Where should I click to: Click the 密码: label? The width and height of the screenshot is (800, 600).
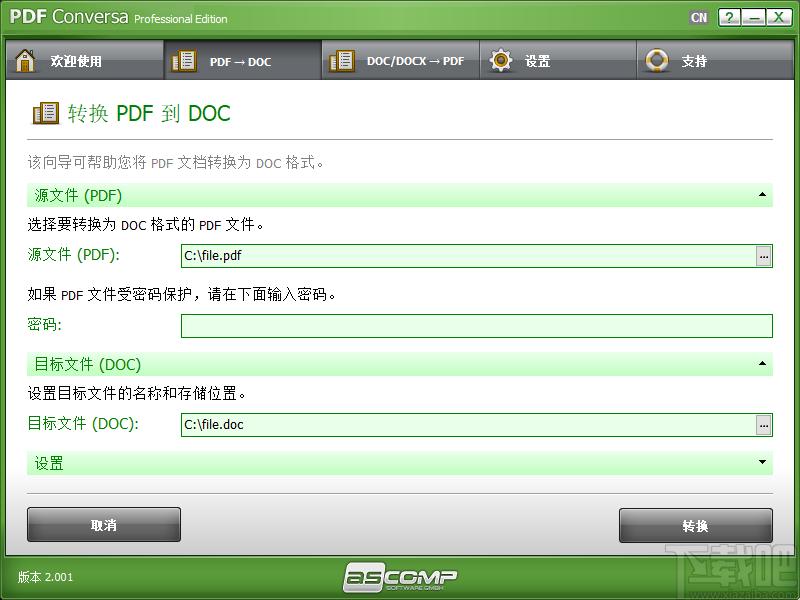pyautogui.click(x=44, y=324)
